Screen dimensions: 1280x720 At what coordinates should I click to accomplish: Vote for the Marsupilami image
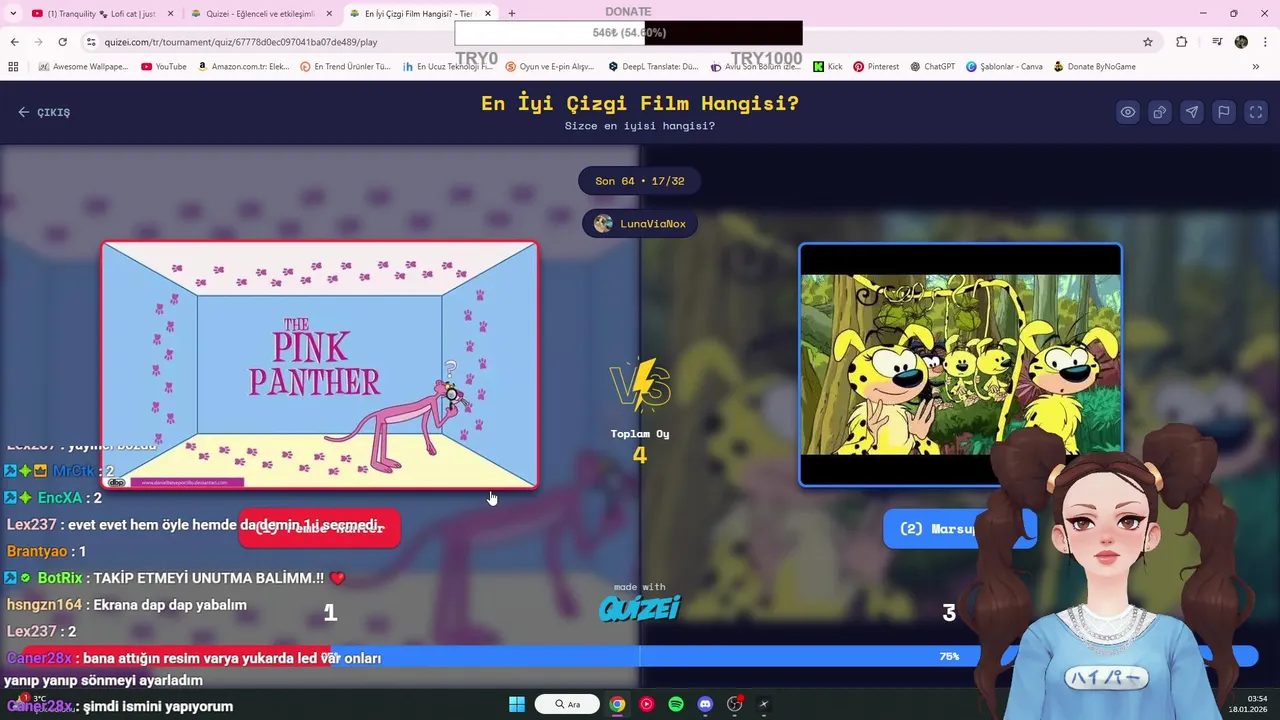[960, 365]
